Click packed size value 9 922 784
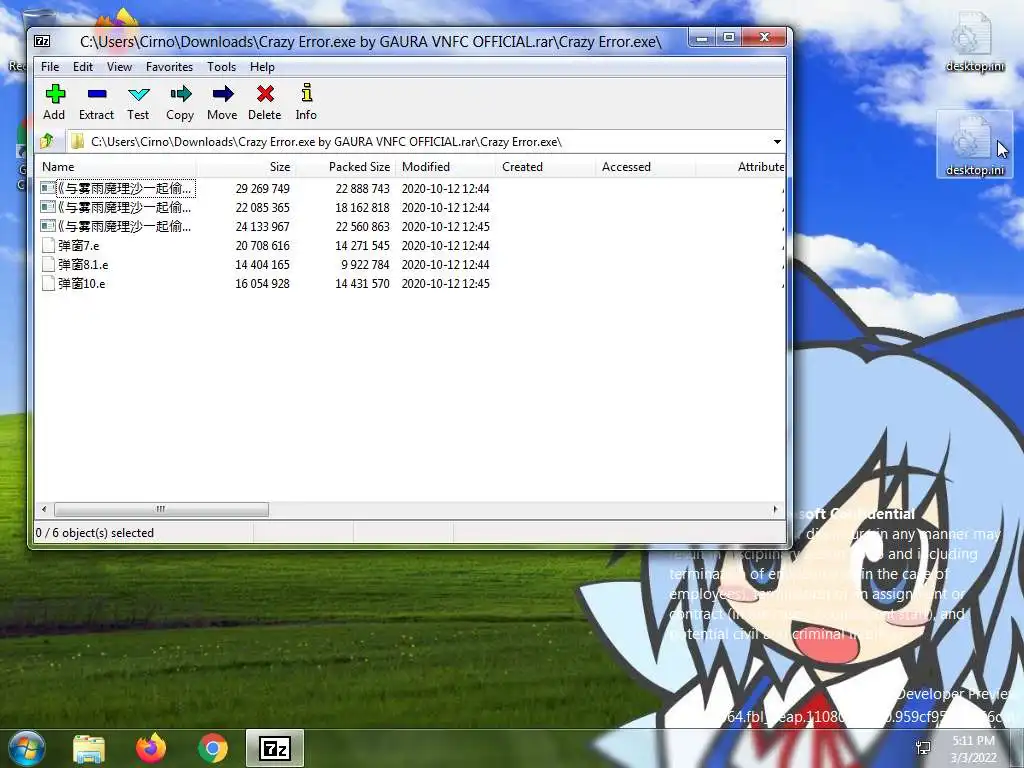 365,264
